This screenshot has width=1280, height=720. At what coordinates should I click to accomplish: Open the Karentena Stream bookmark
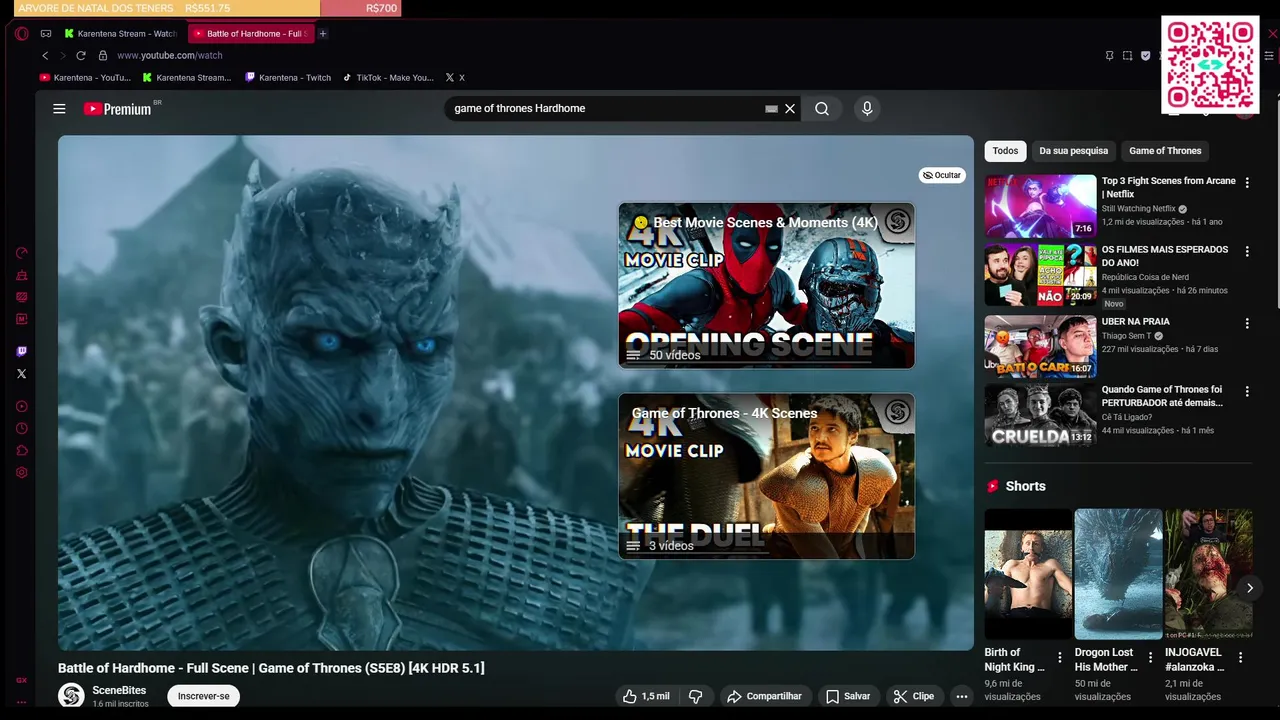(187, 77)
